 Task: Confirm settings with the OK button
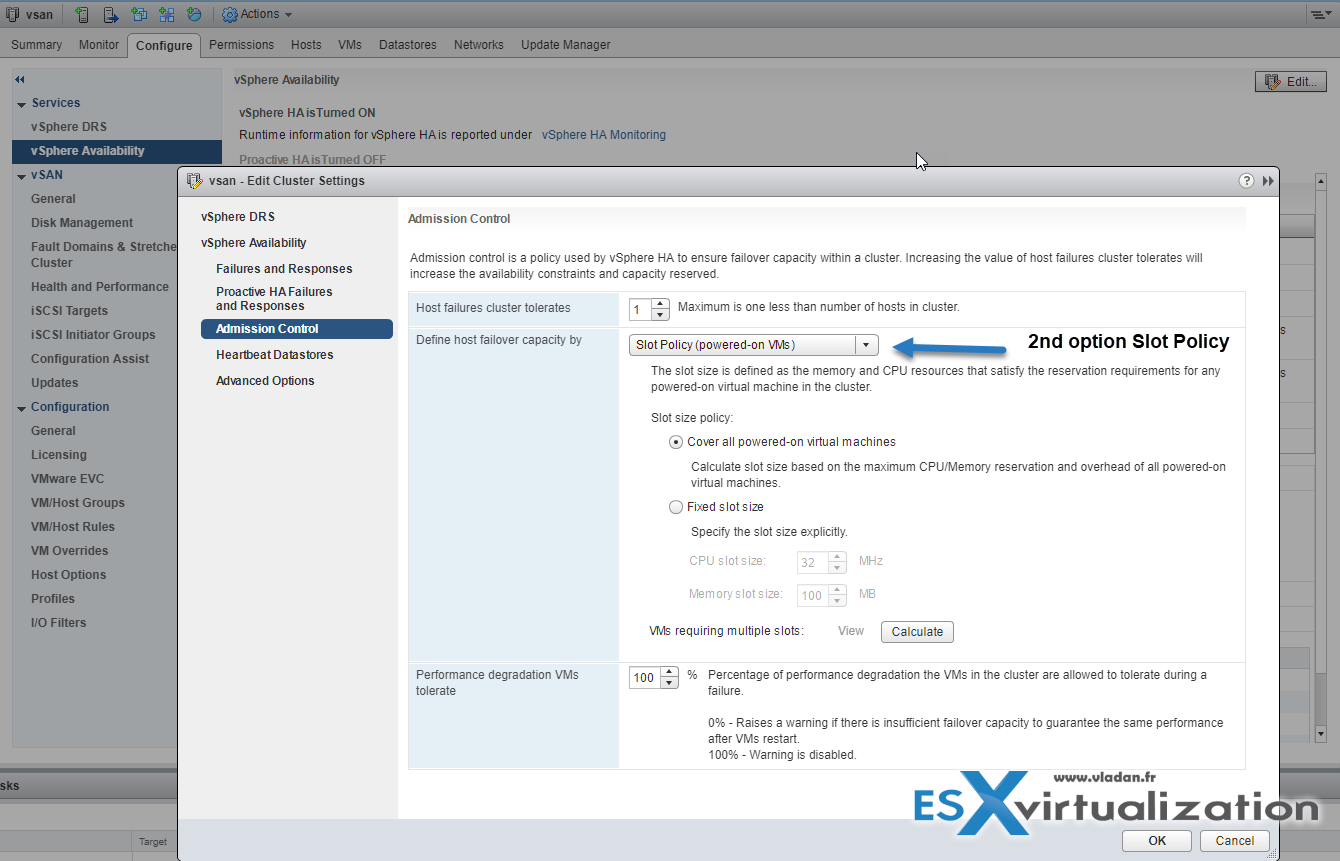tap(1157, 841)
